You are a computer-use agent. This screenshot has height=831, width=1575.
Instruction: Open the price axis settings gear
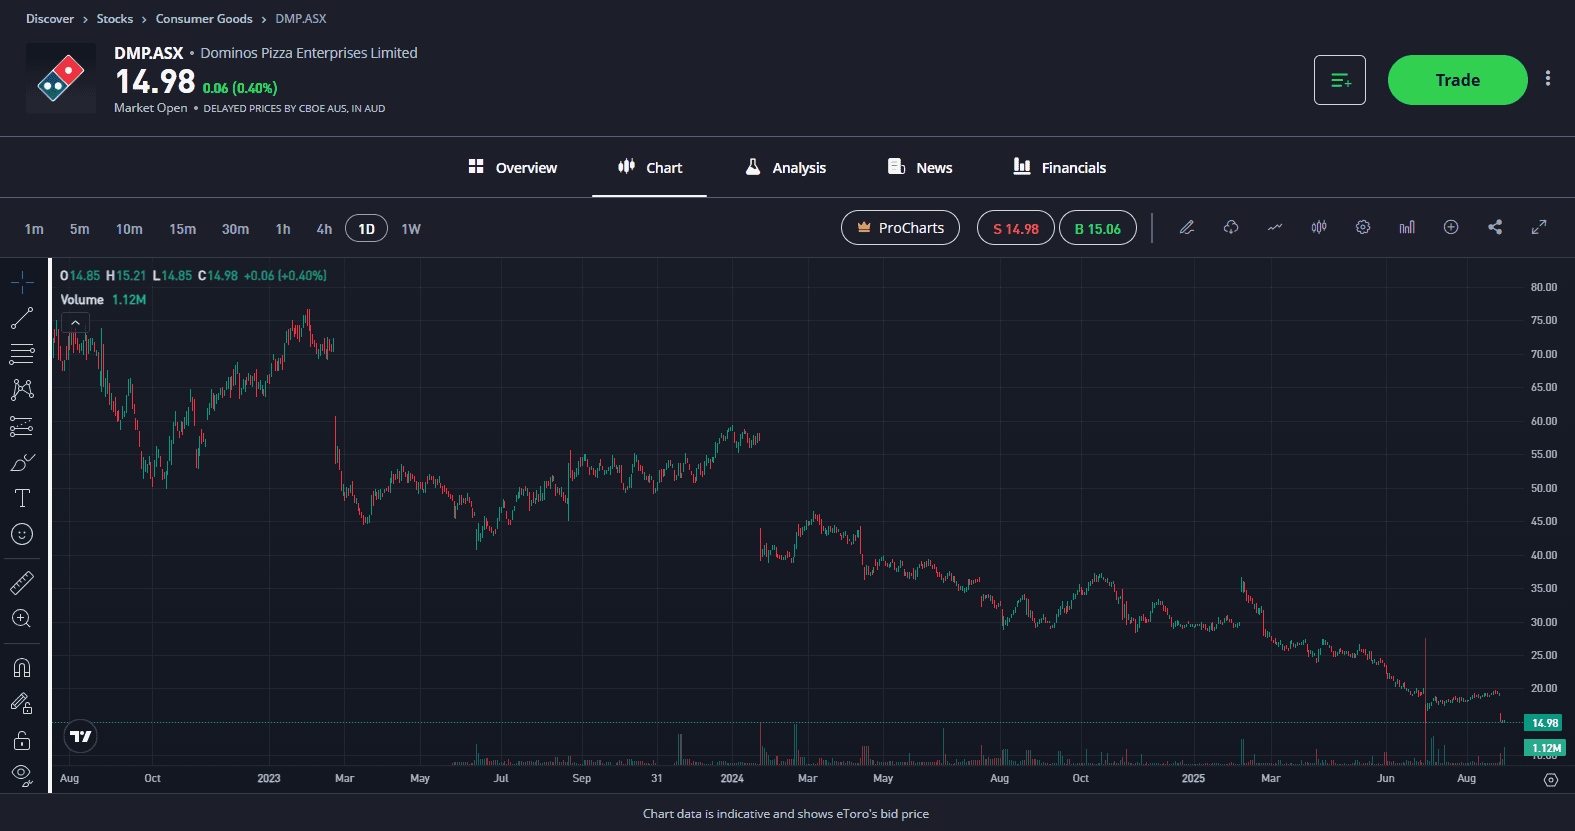(1551, 780)
